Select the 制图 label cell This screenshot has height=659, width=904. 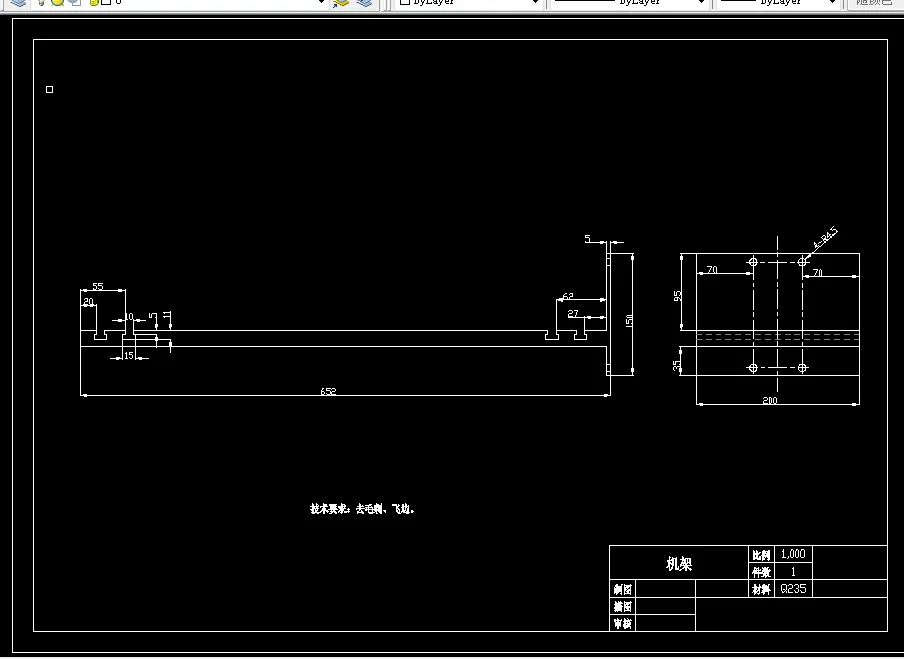[x=623, y=589]
